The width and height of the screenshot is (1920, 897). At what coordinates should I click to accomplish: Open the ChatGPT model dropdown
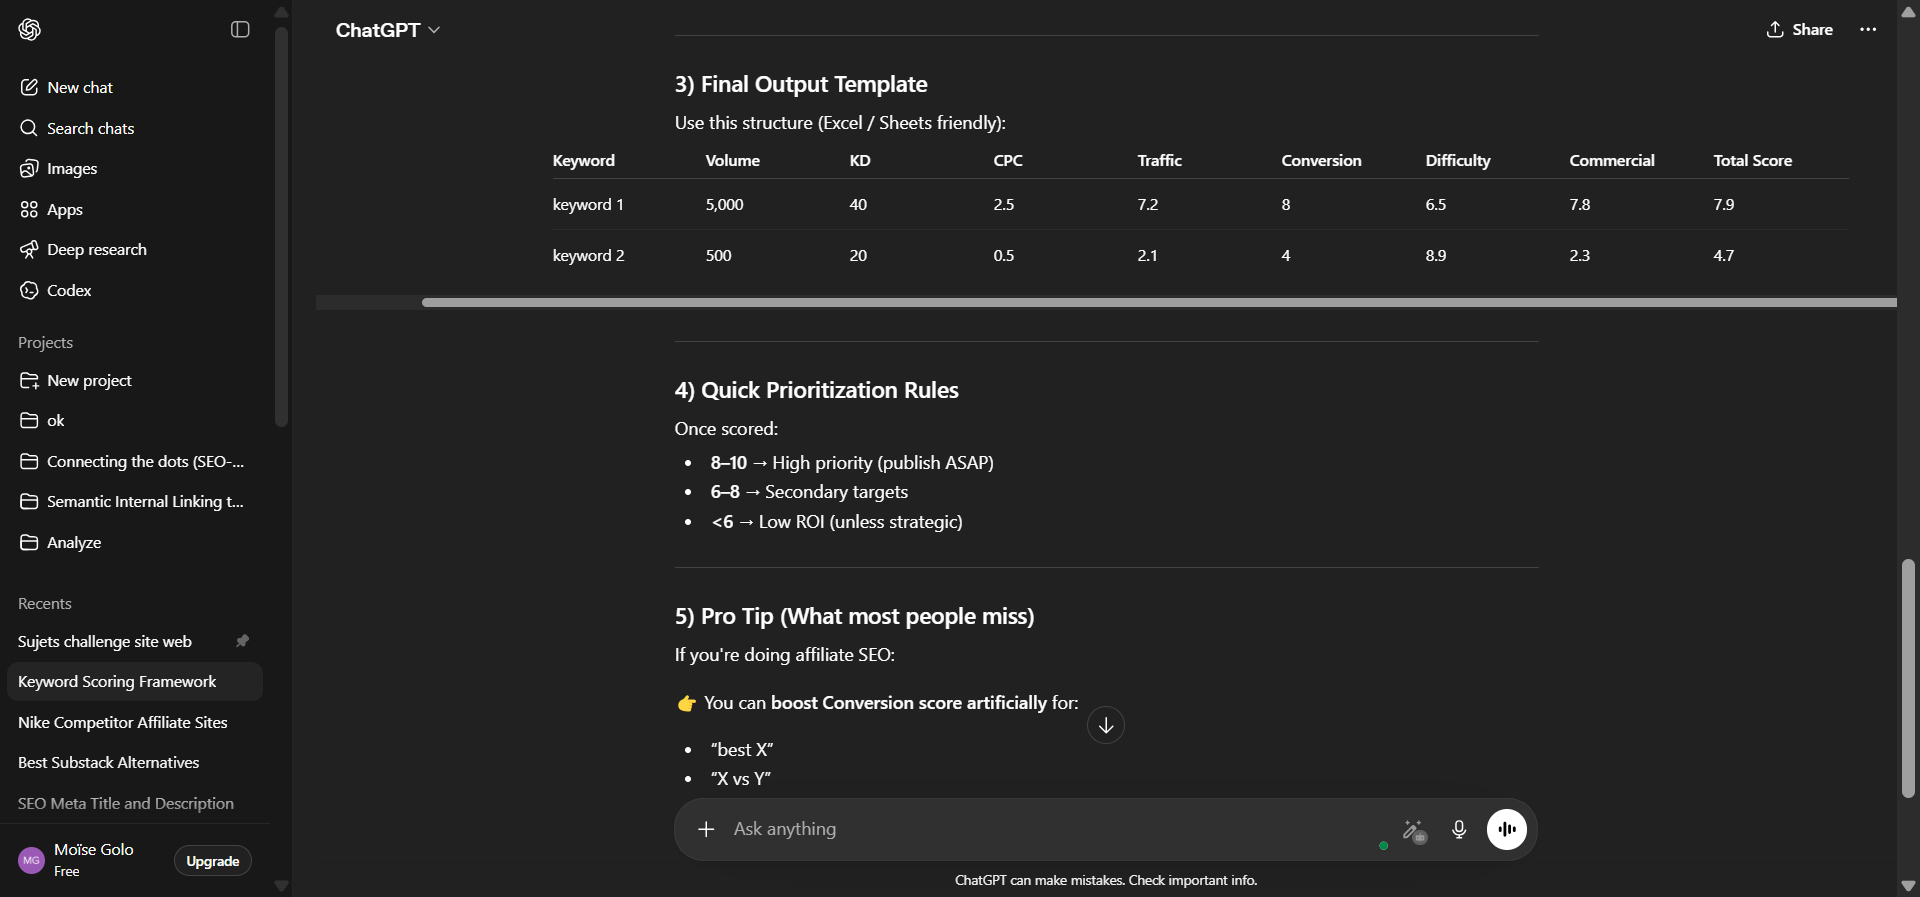pos(388,30)
